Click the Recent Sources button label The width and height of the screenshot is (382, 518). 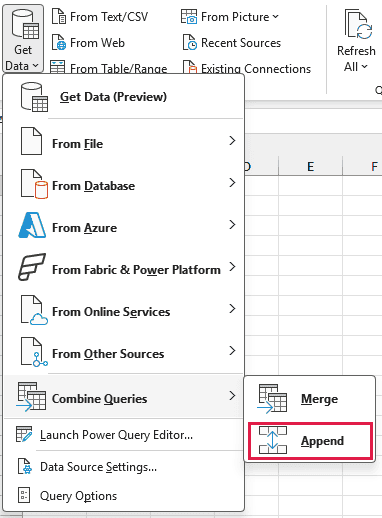(x=241, y=43)
